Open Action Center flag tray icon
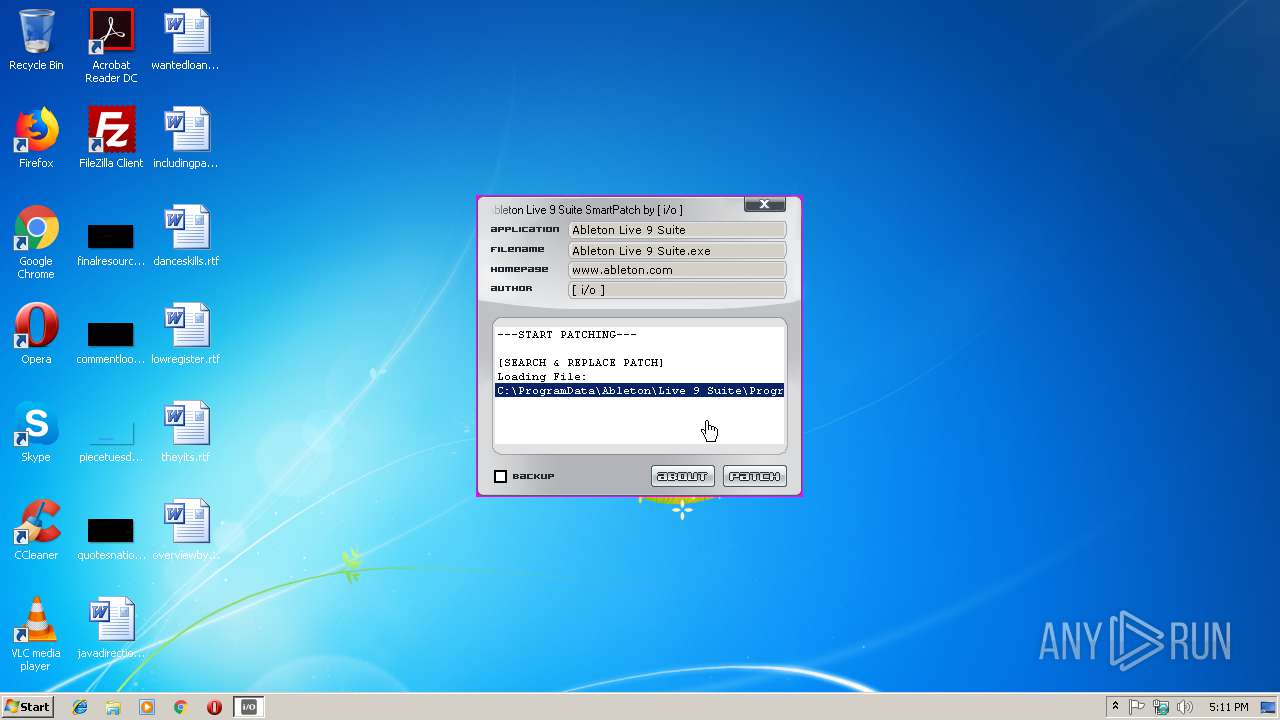The image size is (1280, 720). (x=1137, y=707)
